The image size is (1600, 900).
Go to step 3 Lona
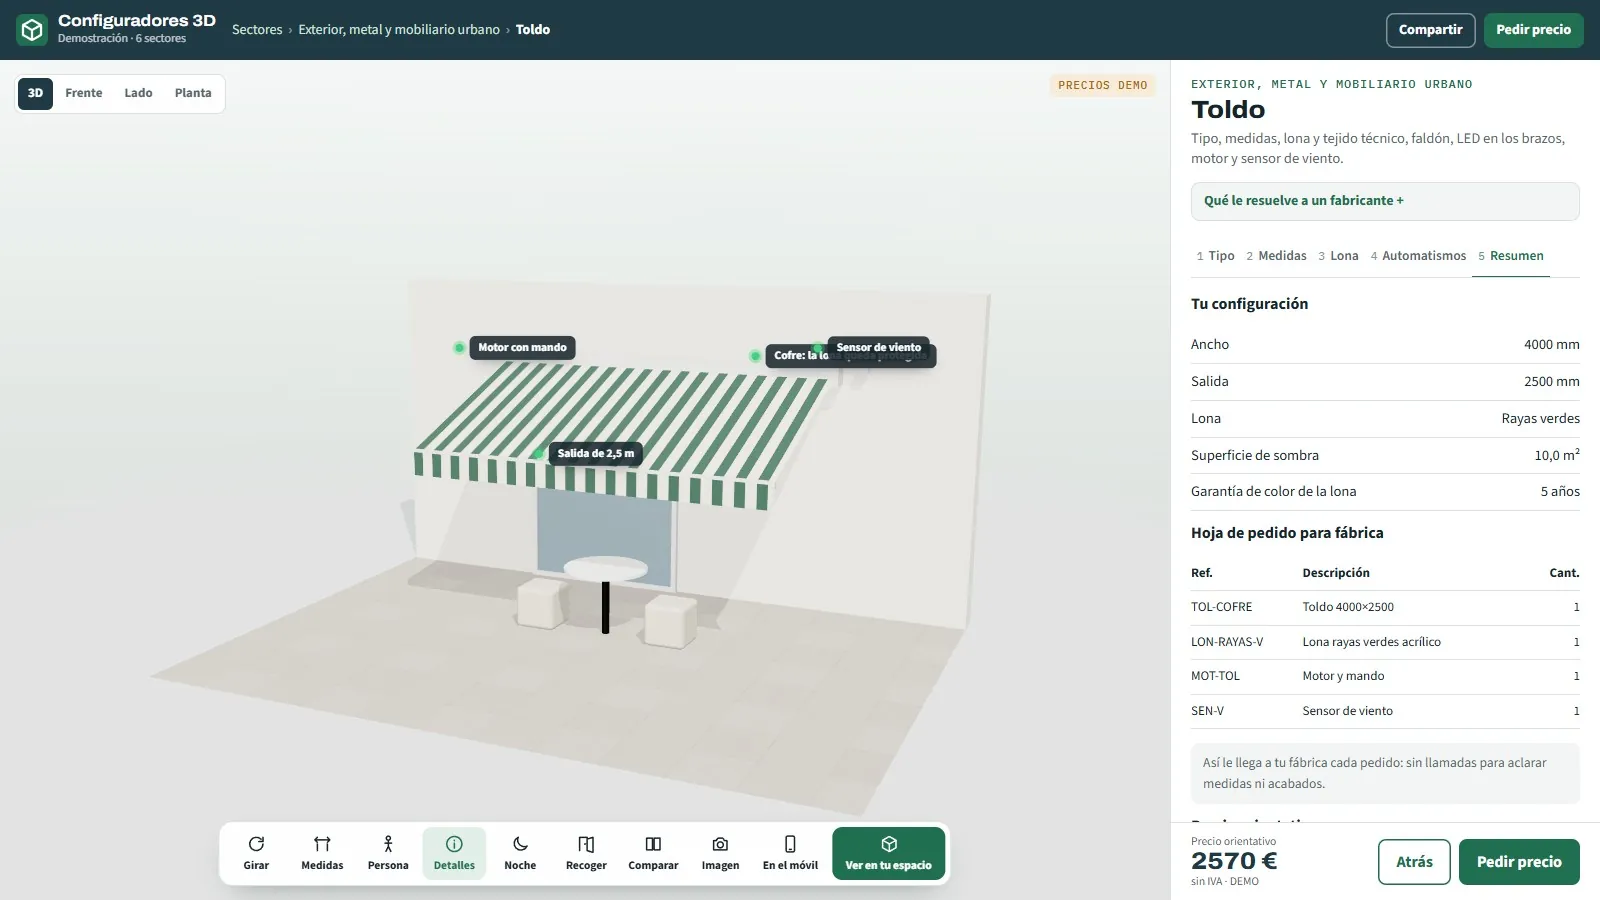pyautogui.click(x=1338, y=256)
